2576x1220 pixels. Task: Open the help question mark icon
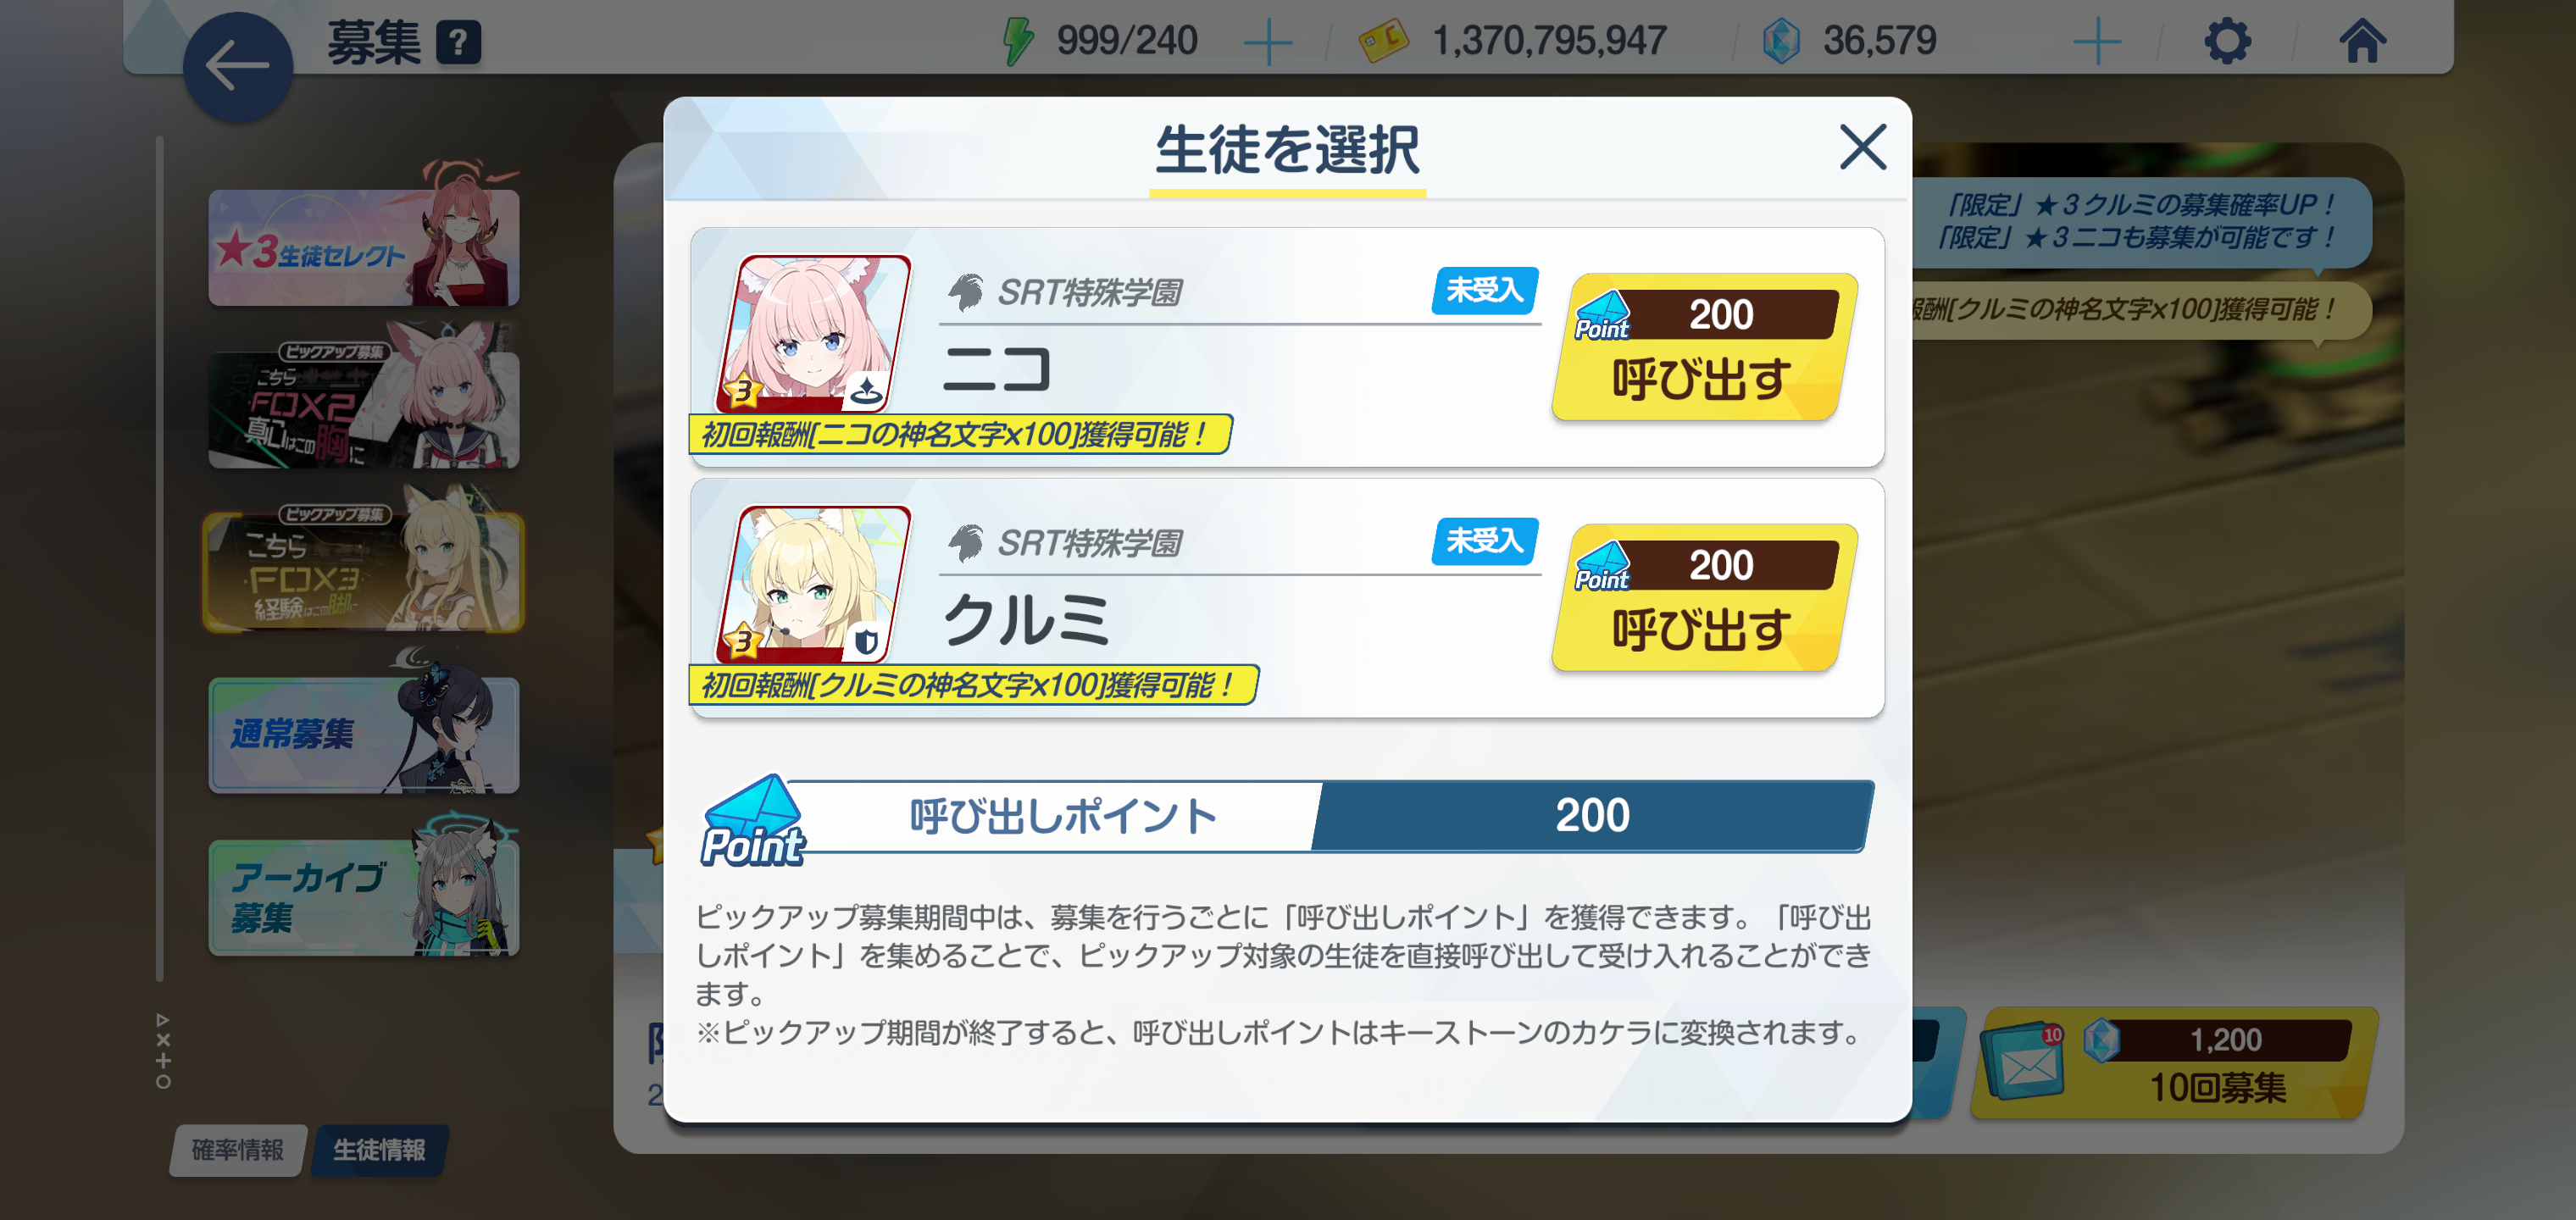tap(459, 42)
